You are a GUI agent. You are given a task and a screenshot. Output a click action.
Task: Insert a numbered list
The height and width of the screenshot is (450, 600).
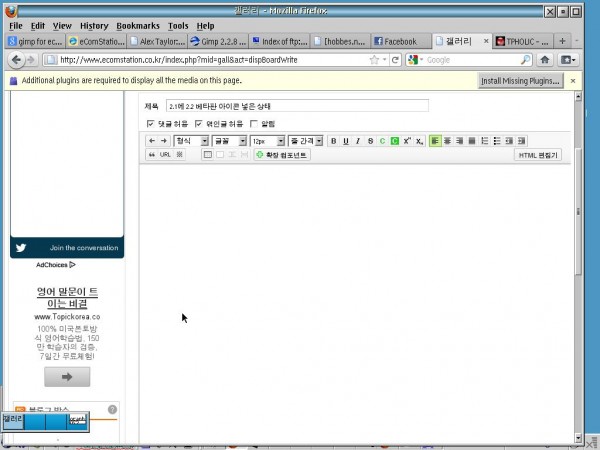tap(484, 141)
